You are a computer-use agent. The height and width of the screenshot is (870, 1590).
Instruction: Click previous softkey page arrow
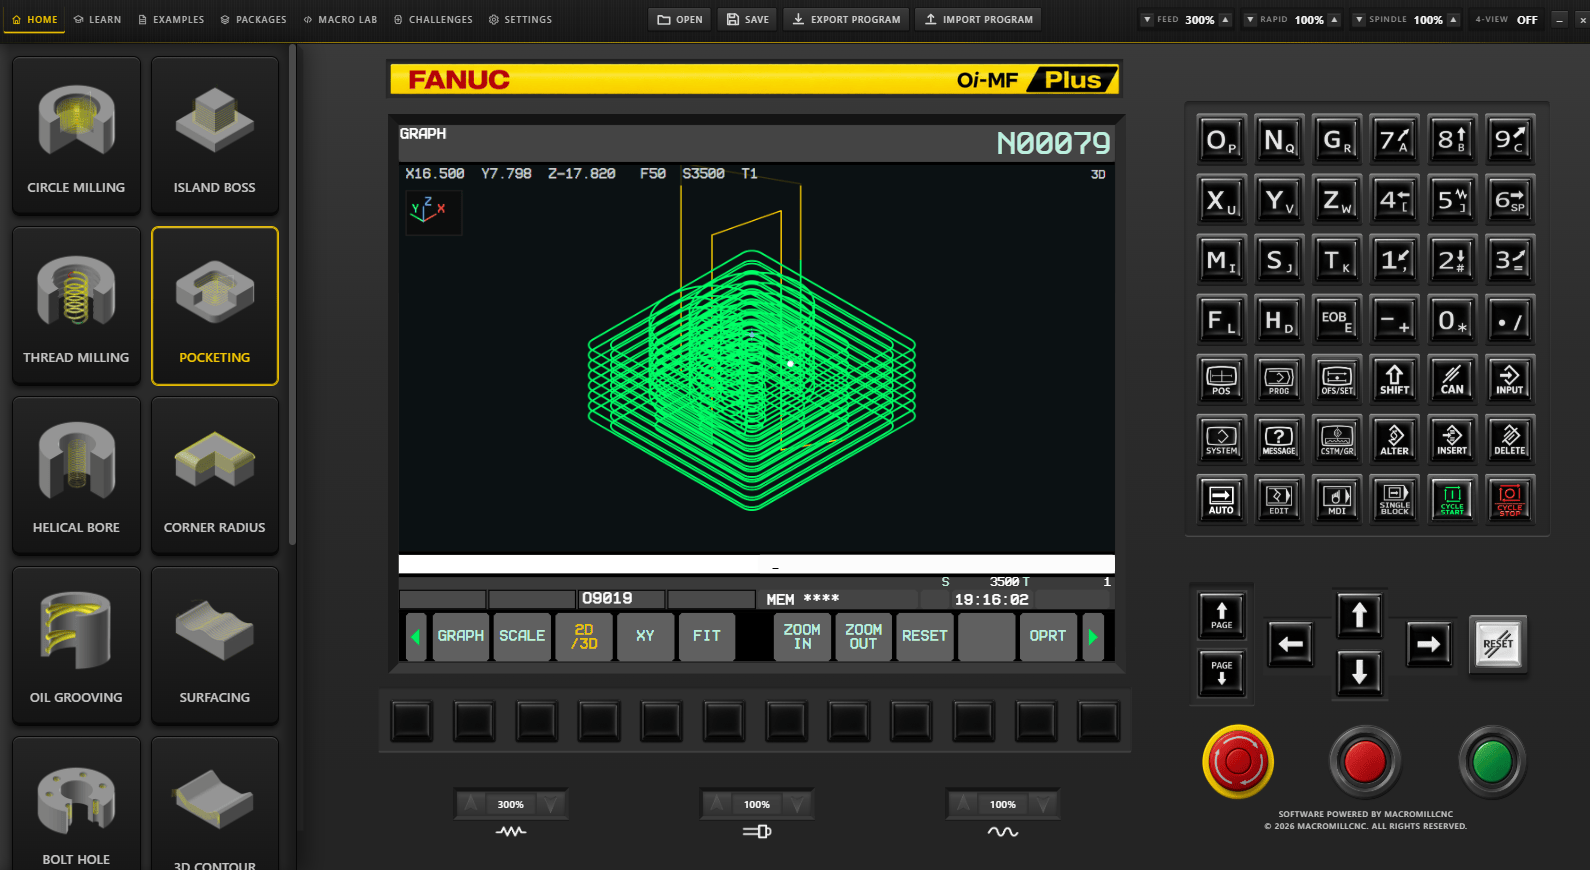tap(416, 637)
